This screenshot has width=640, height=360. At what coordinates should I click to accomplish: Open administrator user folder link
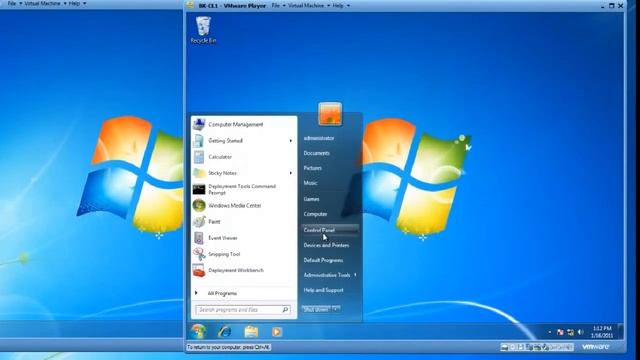pyautogui.click(x=319, y=138)
